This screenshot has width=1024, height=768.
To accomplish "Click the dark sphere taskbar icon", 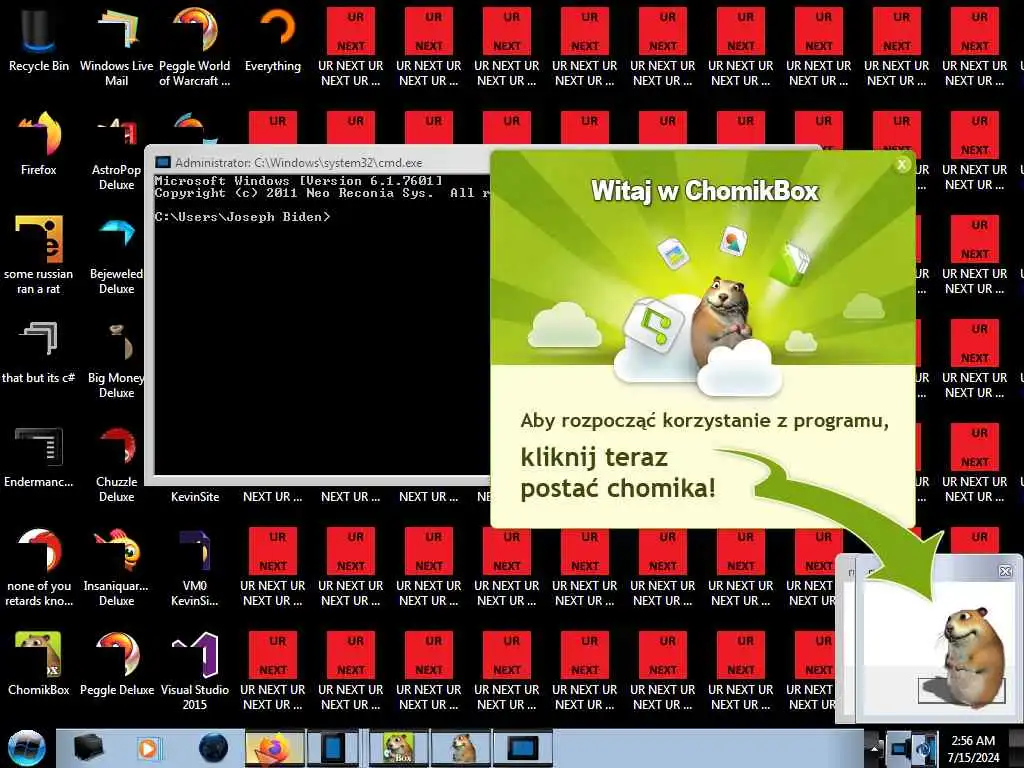I will point(213,748).
